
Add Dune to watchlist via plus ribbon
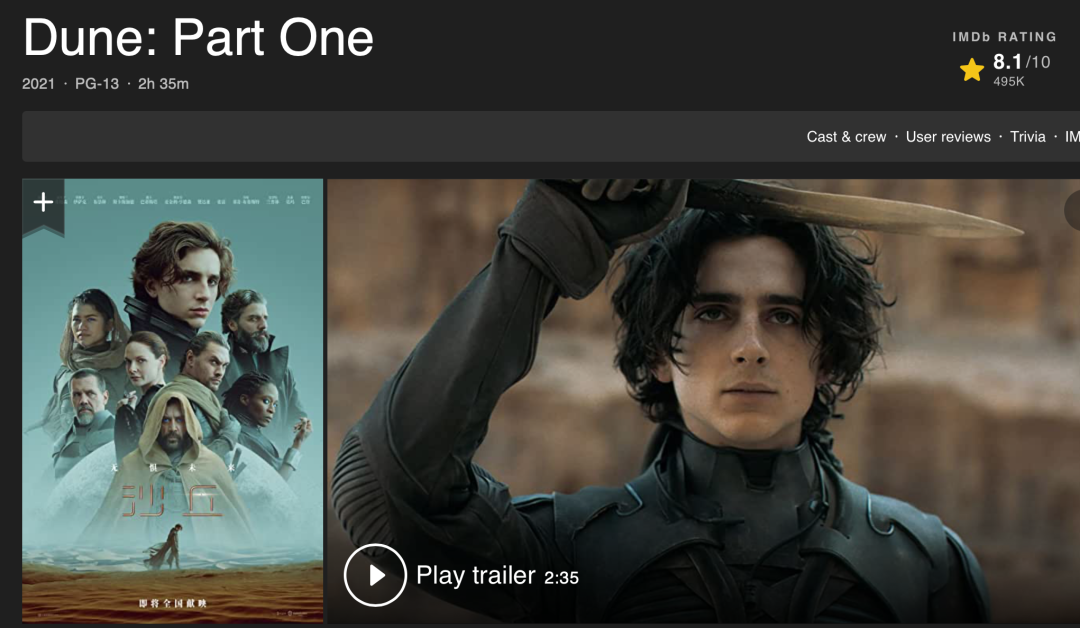coord(43,204)
